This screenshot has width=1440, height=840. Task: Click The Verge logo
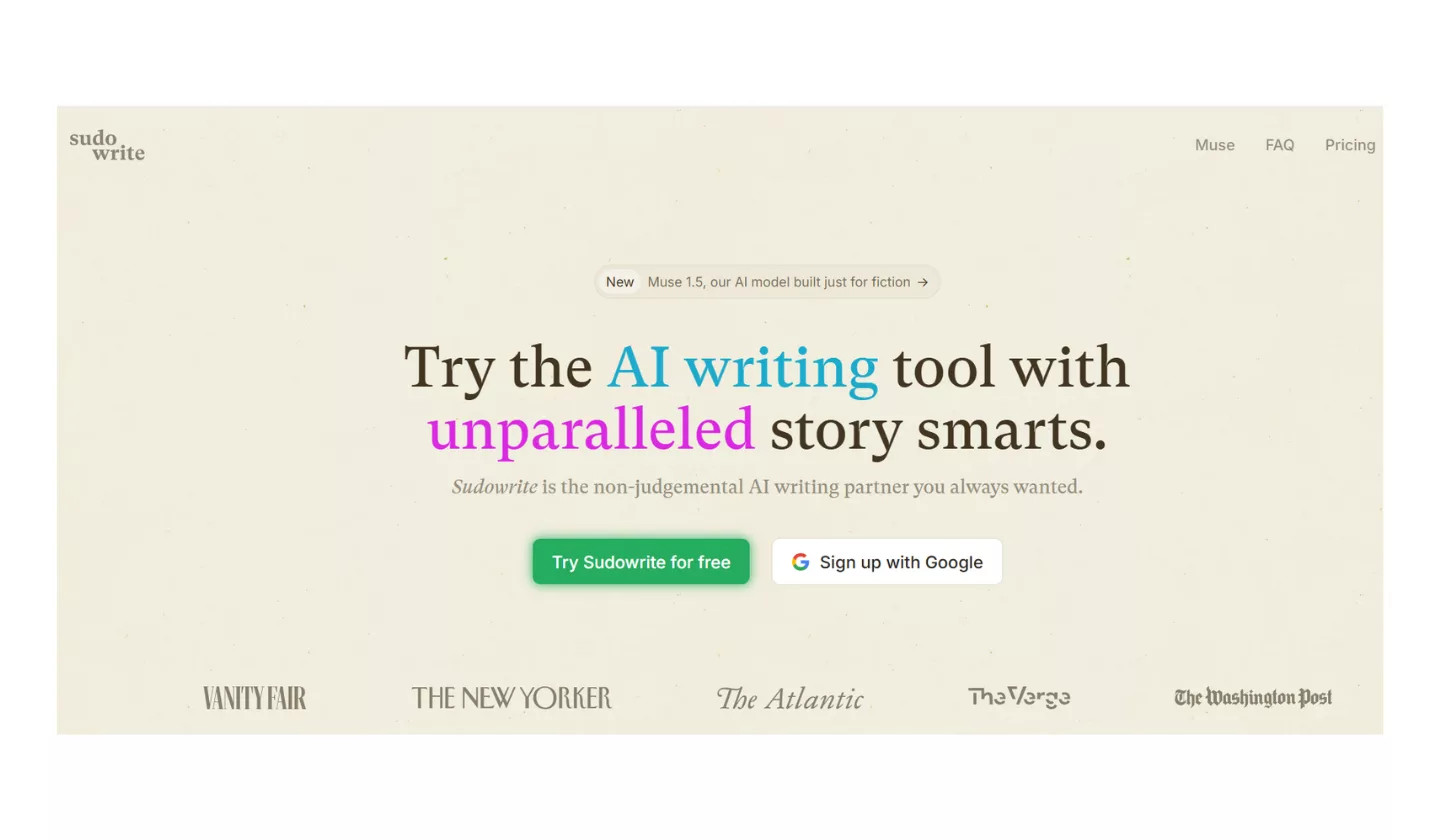click(1018, 697)
